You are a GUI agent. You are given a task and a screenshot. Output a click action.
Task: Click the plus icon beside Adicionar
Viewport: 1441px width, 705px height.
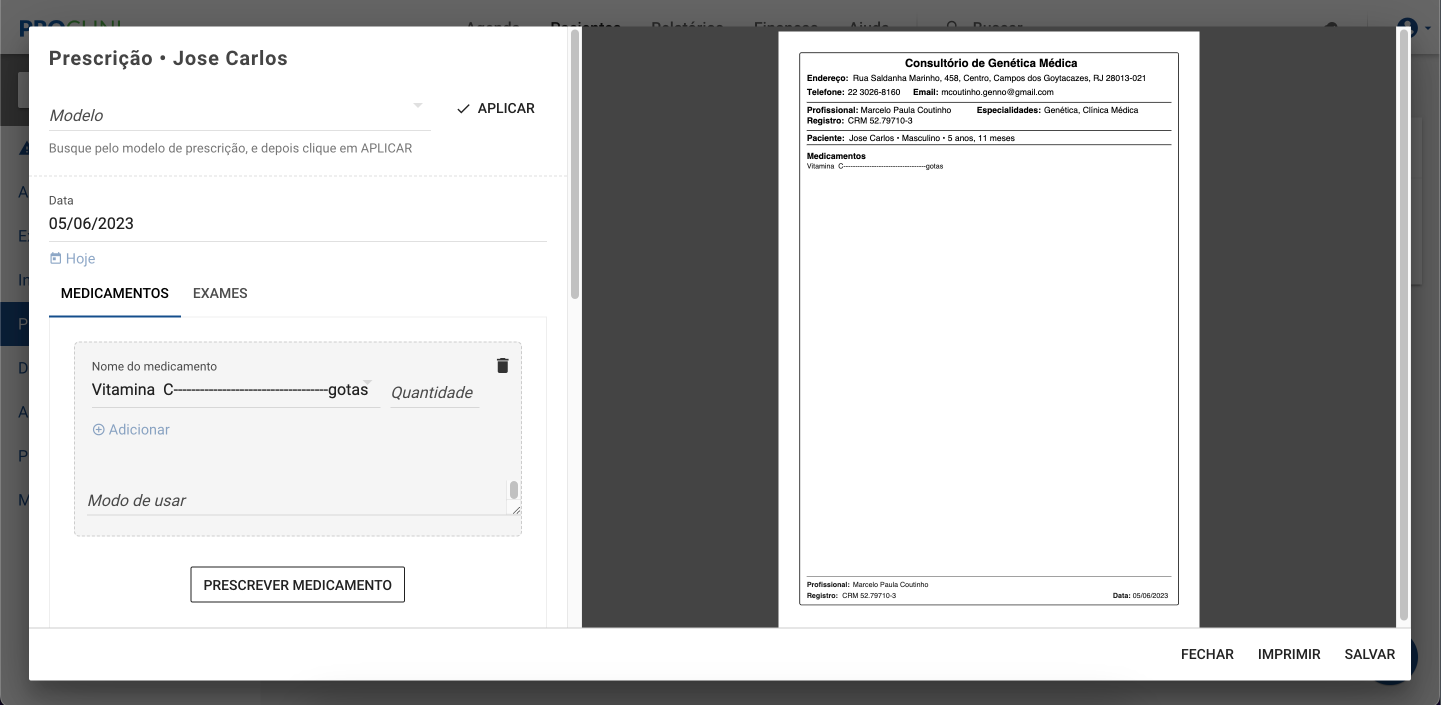pos(98,430)
